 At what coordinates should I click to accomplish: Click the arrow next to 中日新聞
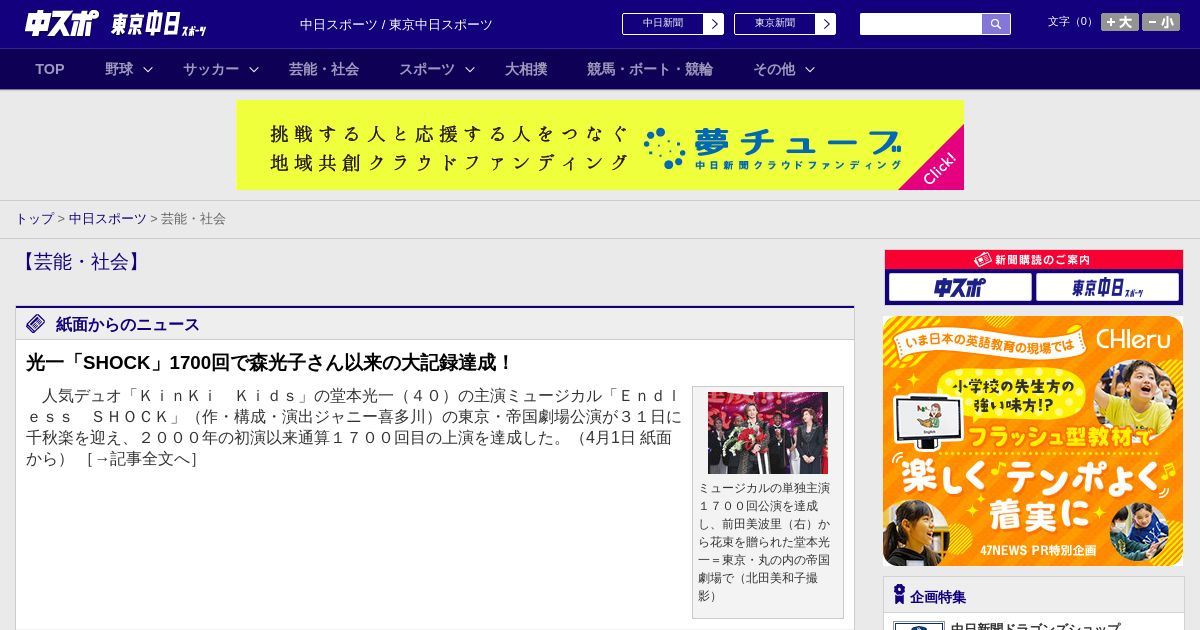(x=713, y=23)
